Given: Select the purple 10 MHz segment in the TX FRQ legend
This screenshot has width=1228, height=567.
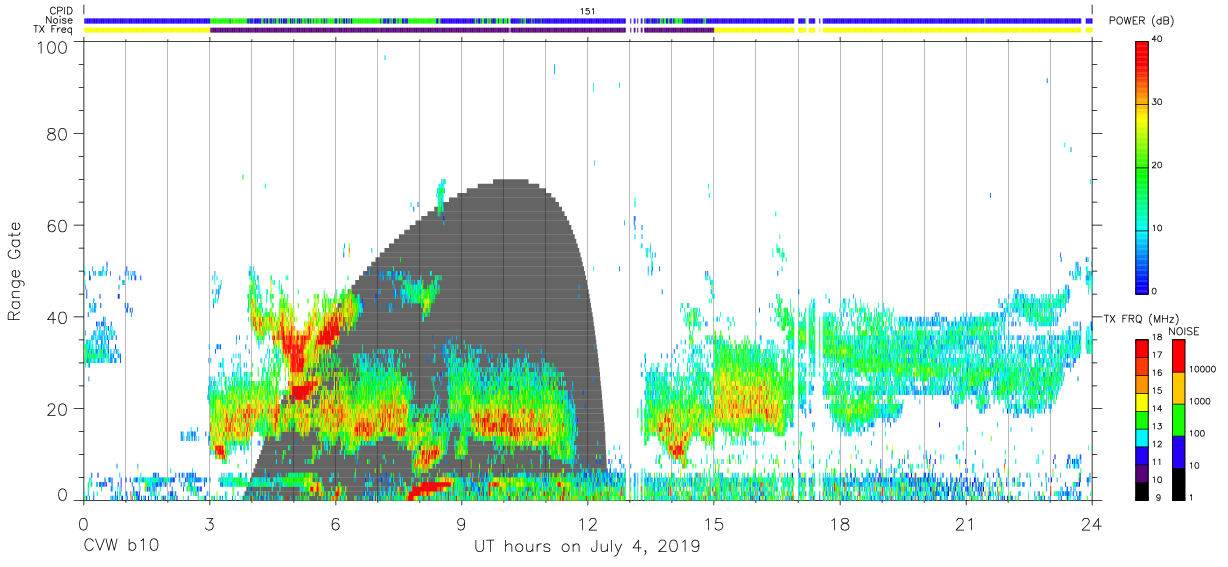Looking at the screenshot, I should click(1142, 472).
